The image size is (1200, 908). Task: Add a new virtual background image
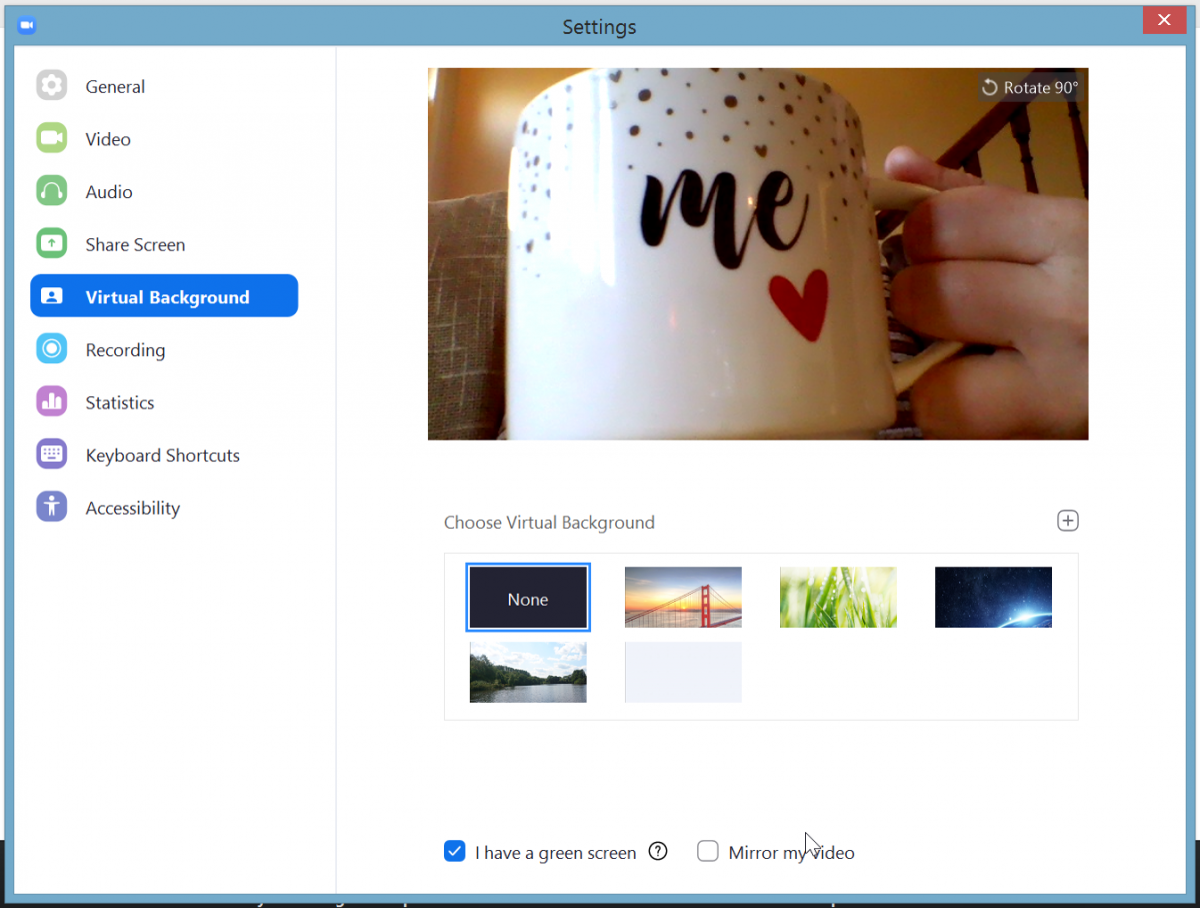[1068, 521]
